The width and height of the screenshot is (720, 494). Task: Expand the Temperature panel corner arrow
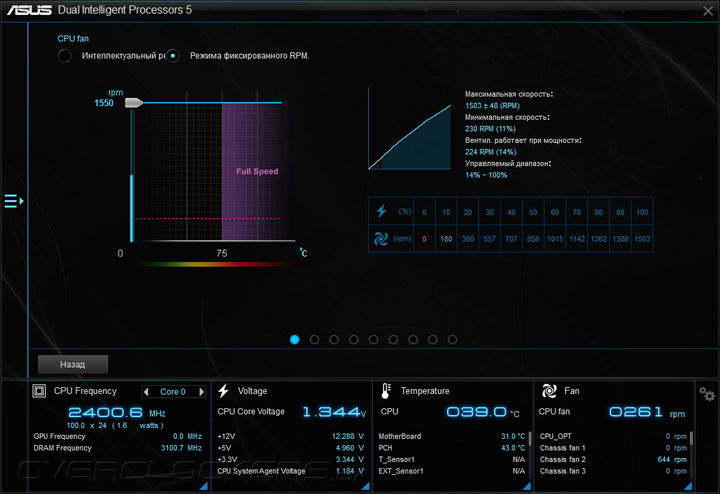[x=527, y=486]
